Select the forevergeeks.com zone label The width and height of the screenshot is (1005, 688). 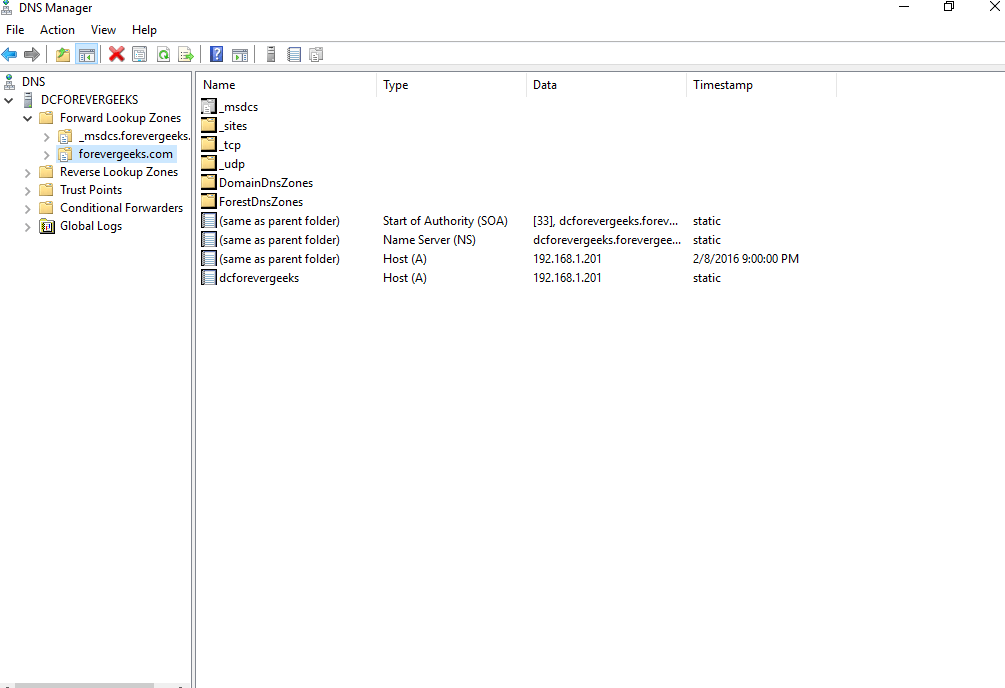pos(126,154)
